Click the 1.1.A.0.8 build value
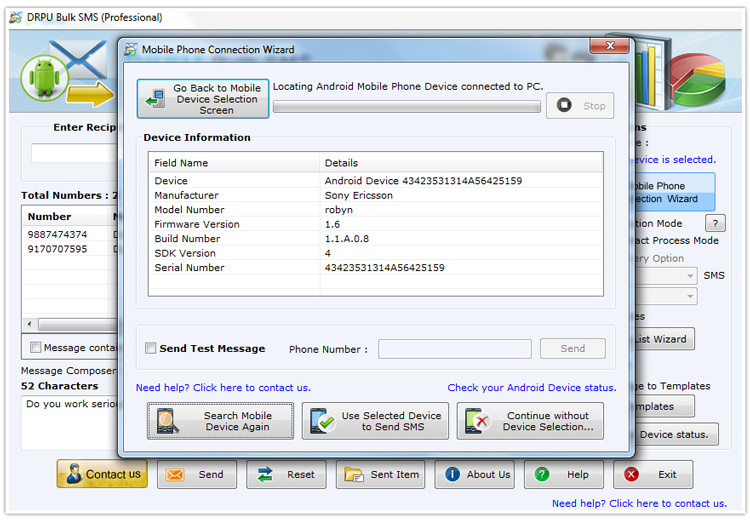This screenshot has height=520, width=750. 347,238
